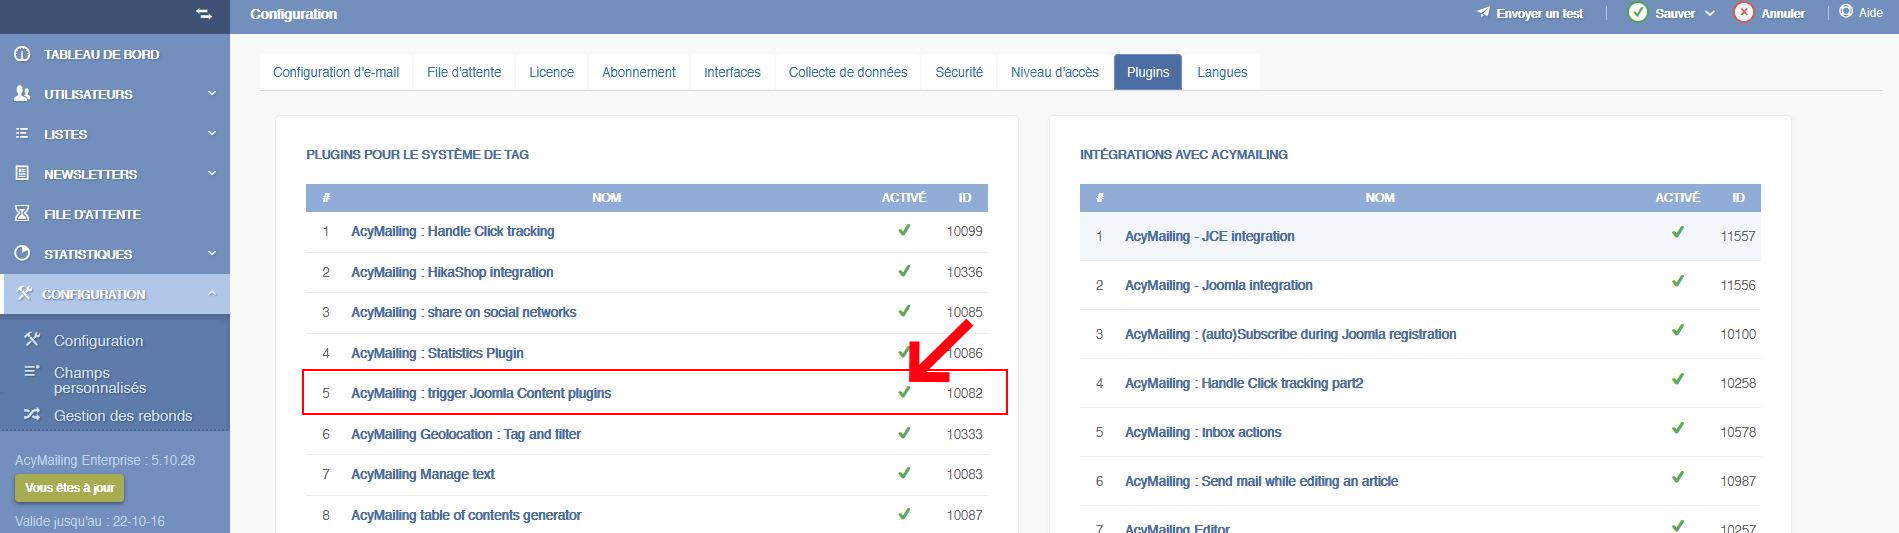Viewport: 1899px width, 533px height.
Task: Click the Tableau de bord dashboard icon
Action: pyautogui.click(x=22, y=54)
